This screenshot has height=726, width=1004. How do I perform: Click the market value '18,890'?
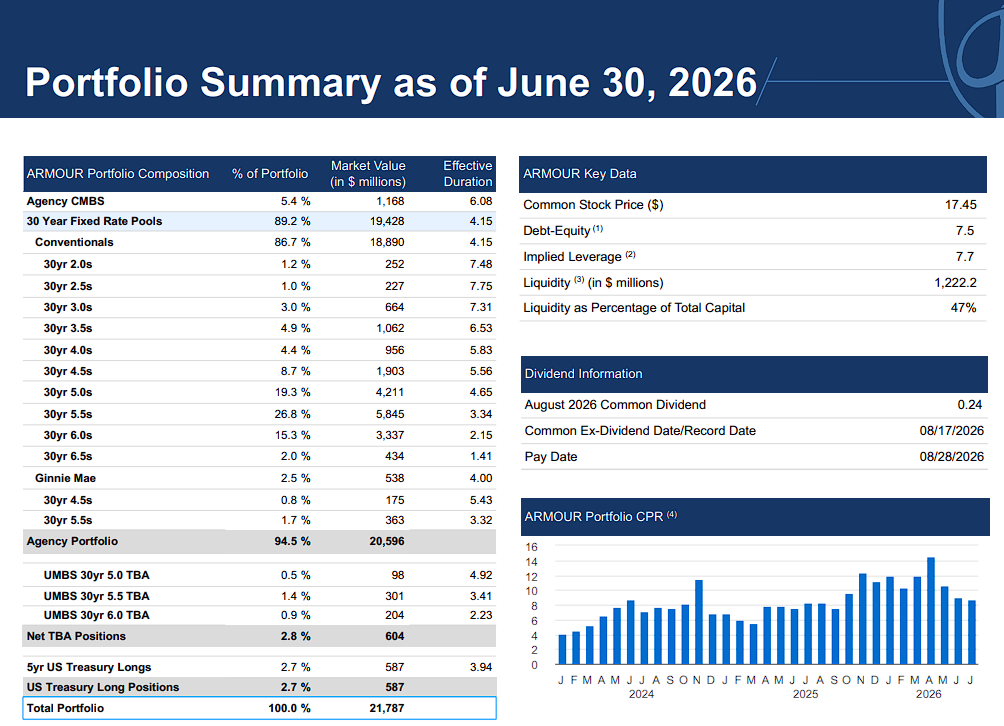[x=387, y=242]
